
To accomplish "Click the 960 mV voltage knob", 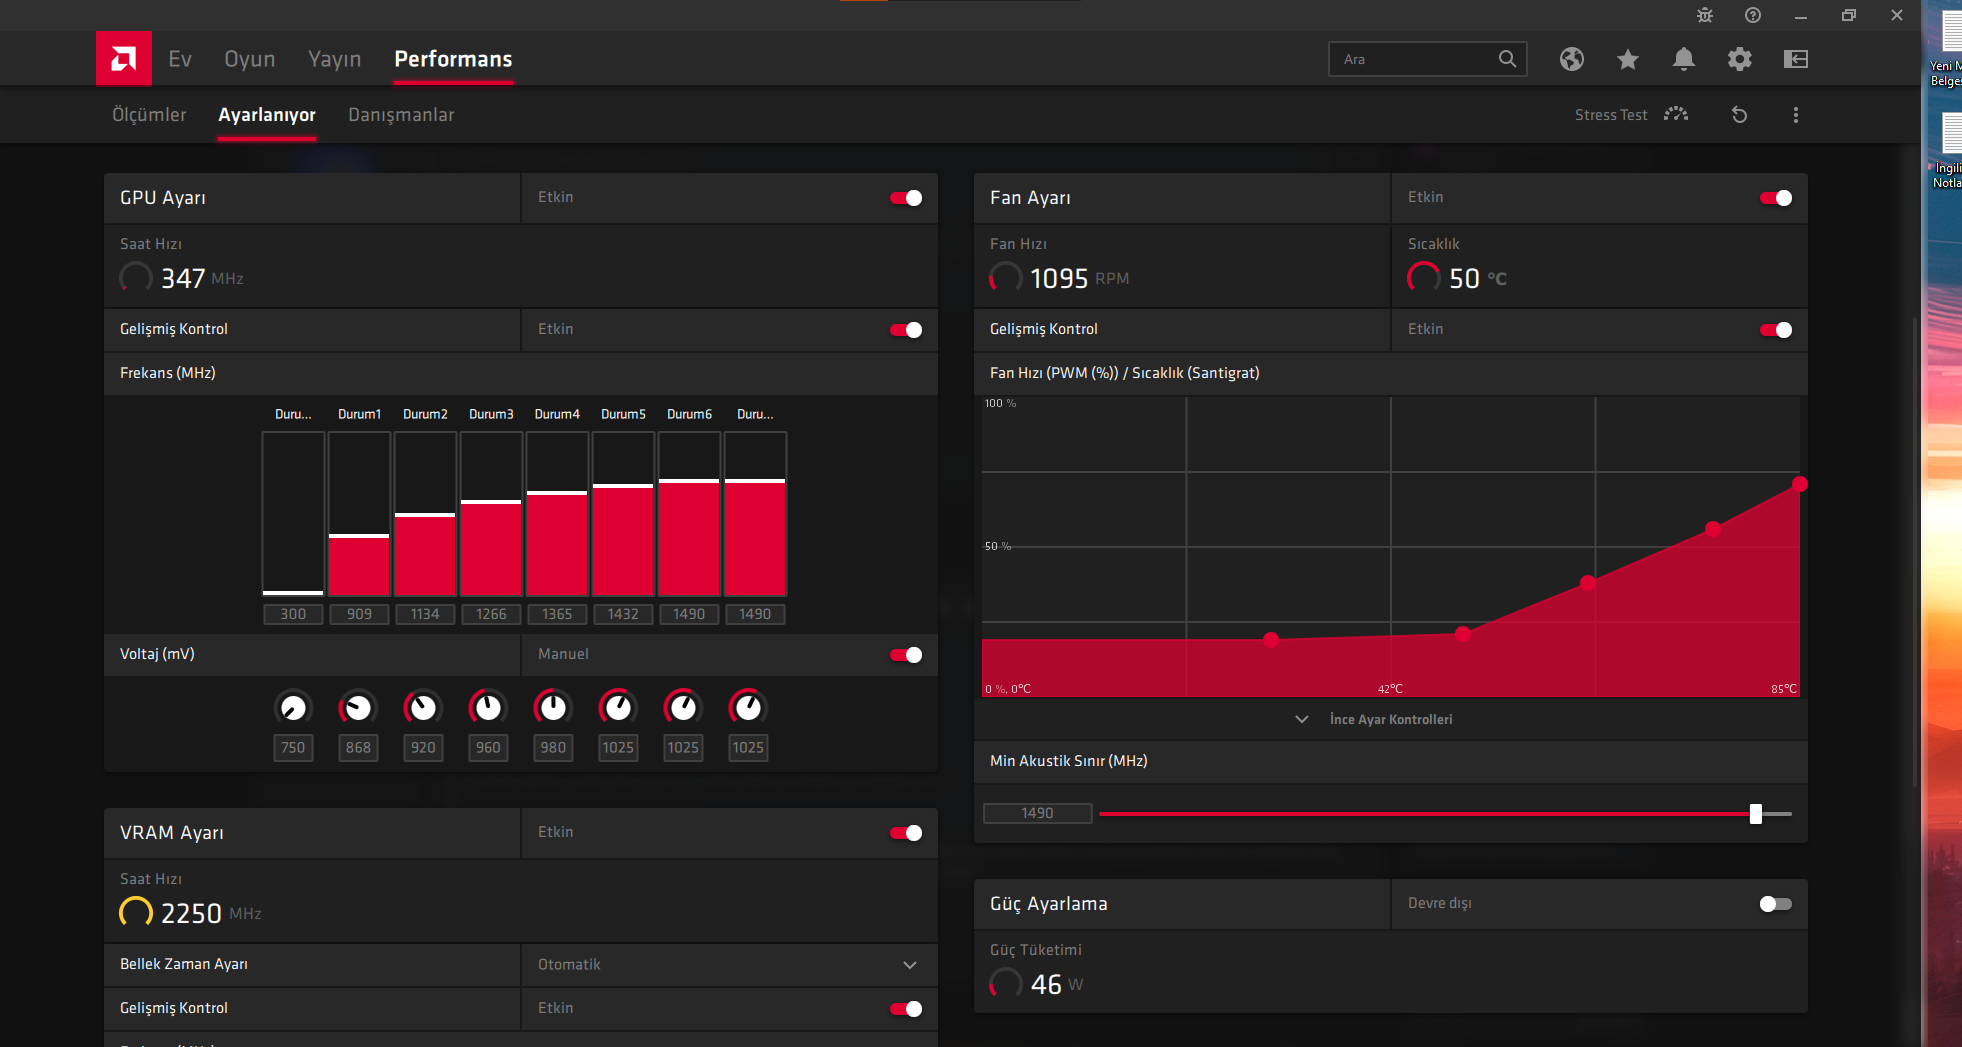I will (x=488, y=708).
